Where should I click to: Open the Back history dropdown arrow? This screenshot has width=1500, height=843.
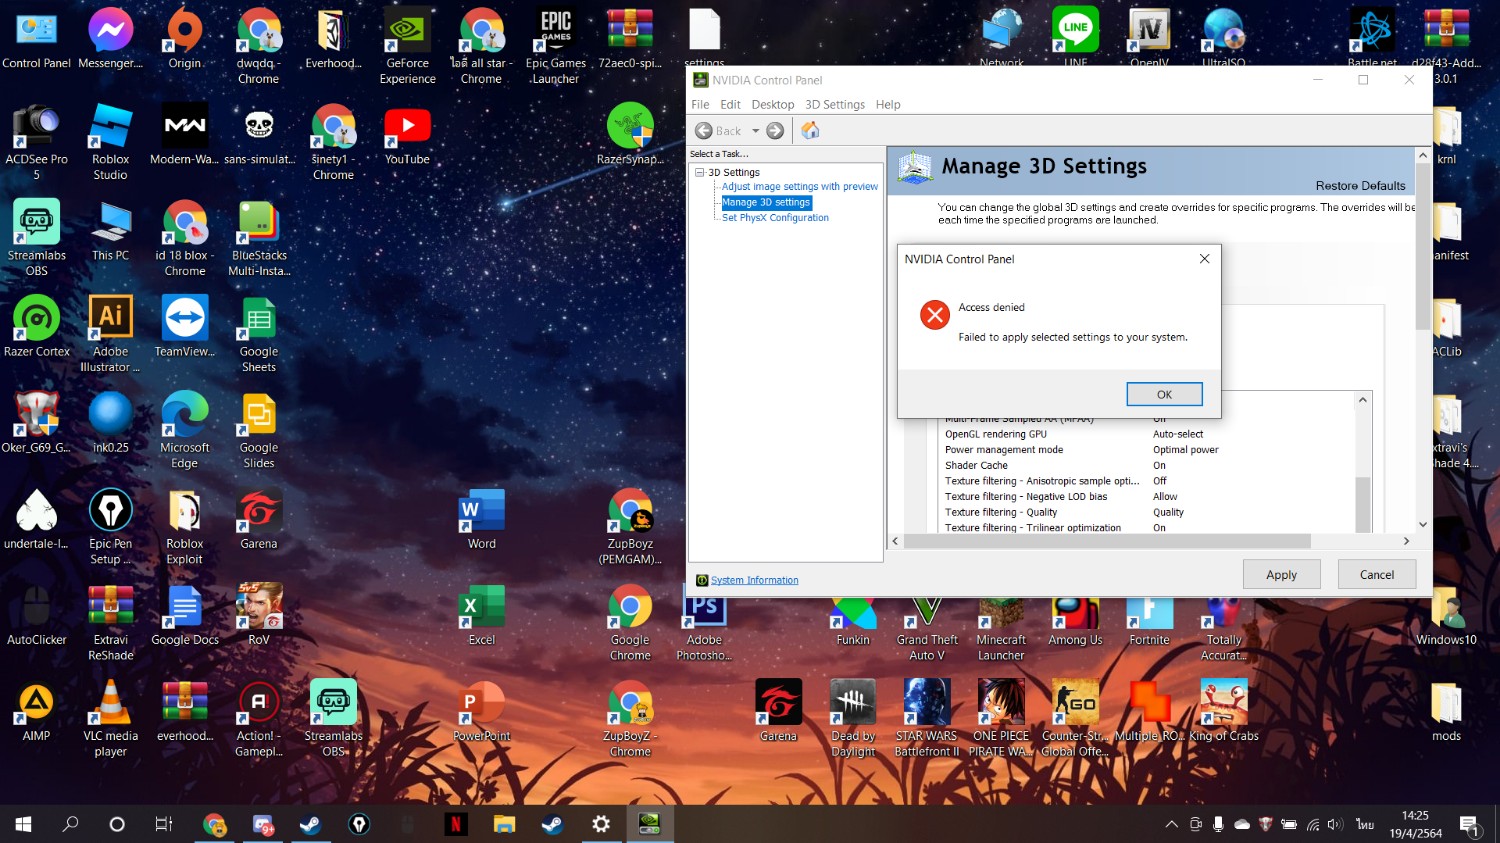pyautogui.click(x=755, y=131)
